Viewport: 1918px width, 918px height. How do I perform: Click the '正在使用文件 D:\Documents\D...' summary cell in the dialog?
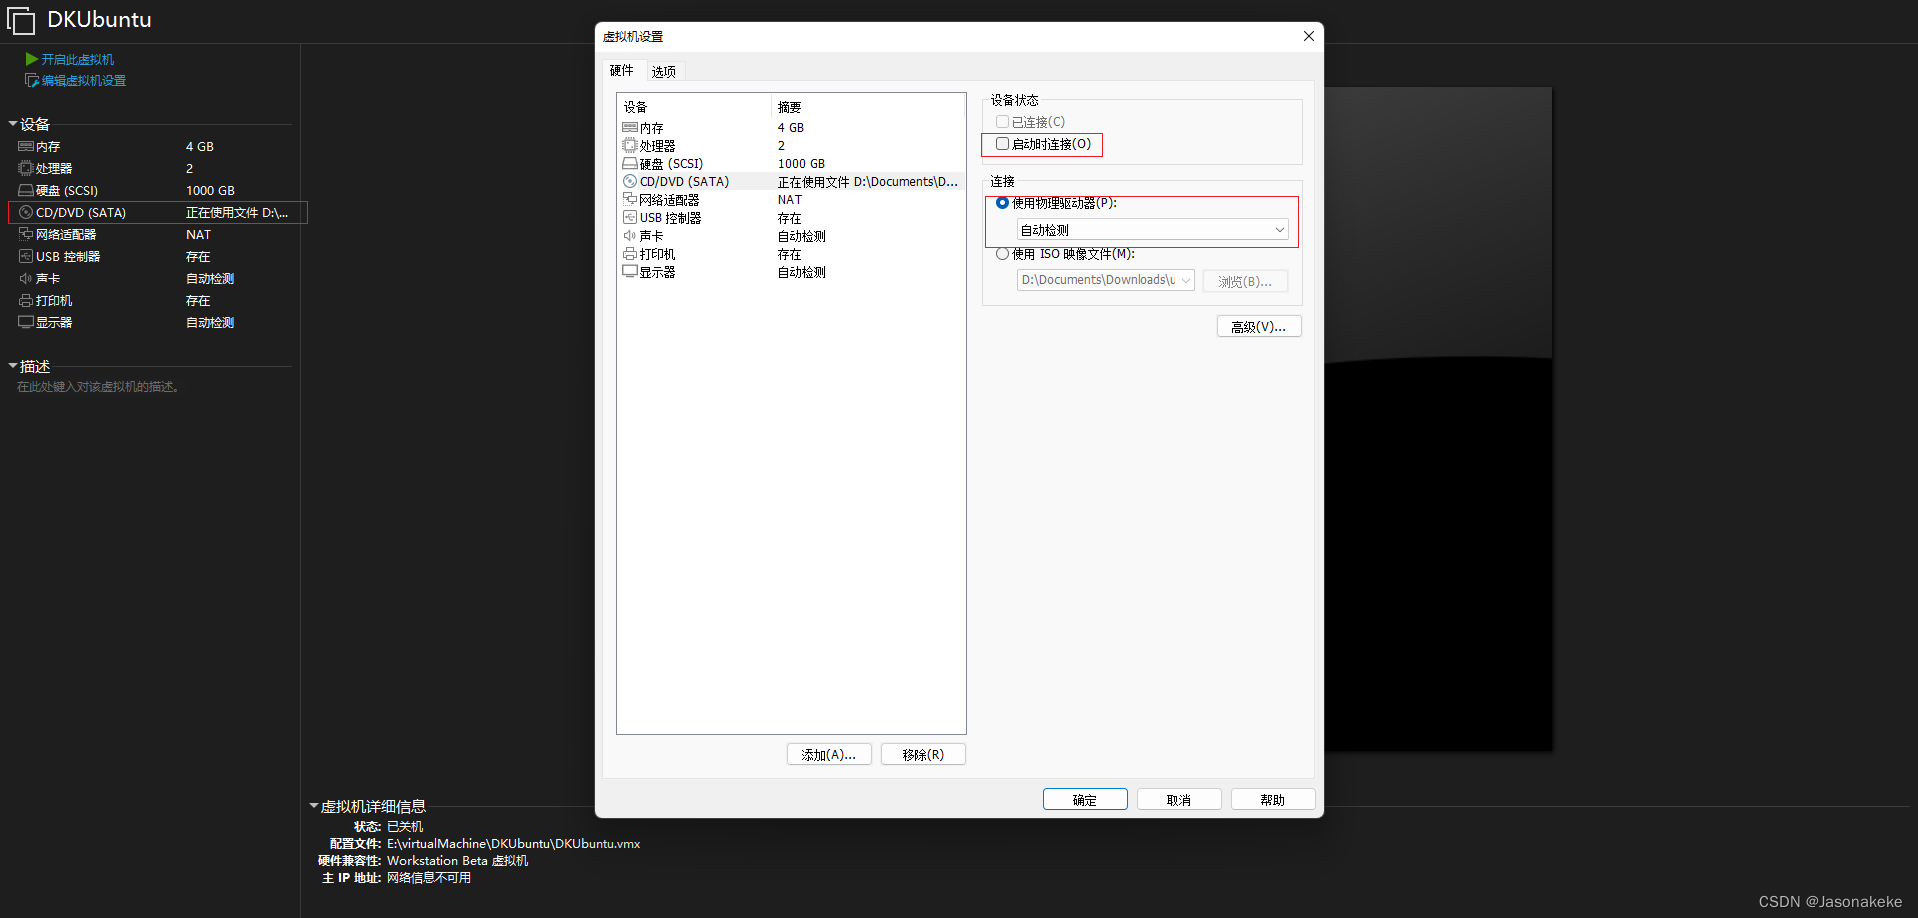tap(868, 182)
